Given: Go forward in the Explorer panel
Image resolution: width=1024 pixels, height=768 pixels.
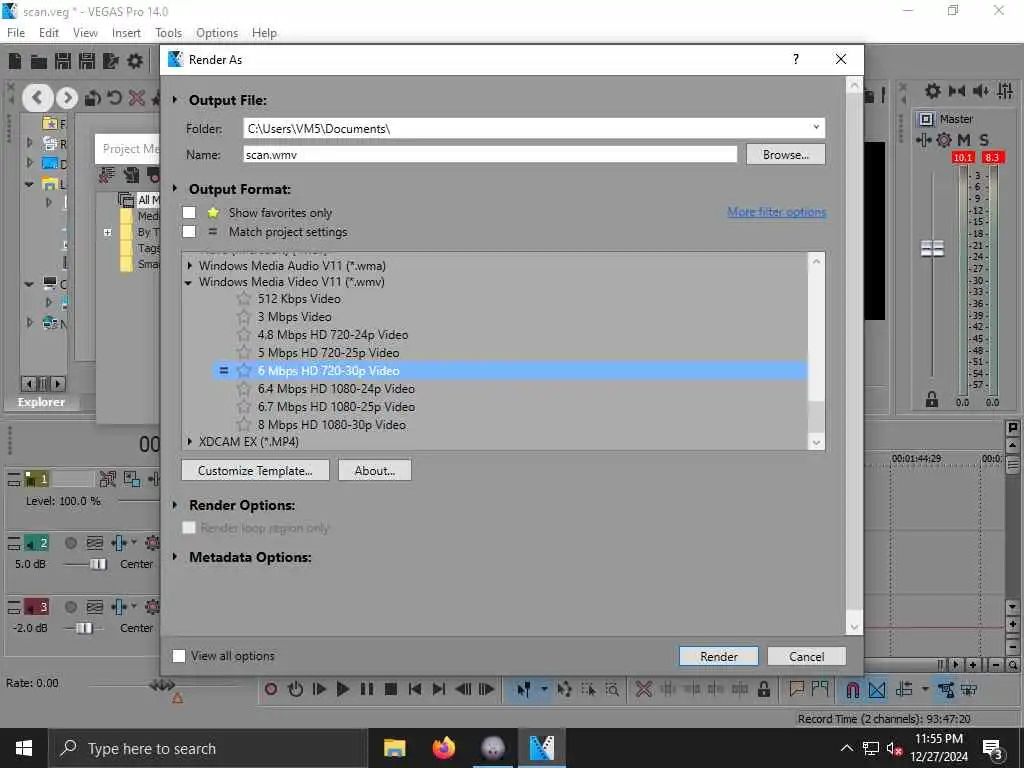Looking at the screenshot, I should [x=67, y=98].
